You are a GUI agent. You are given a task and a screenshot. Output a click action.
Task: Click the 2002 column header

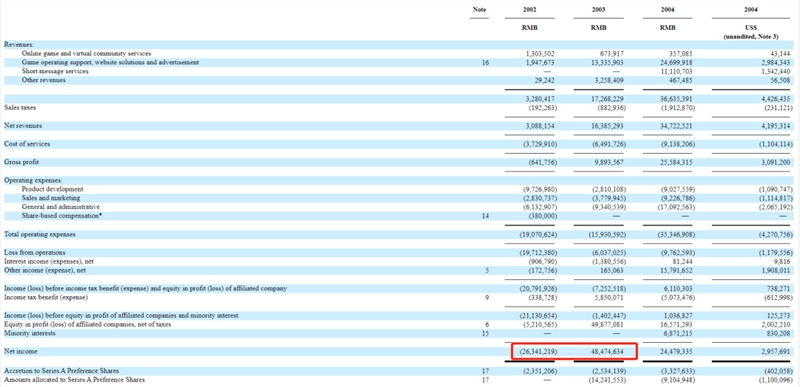[530, 10]
